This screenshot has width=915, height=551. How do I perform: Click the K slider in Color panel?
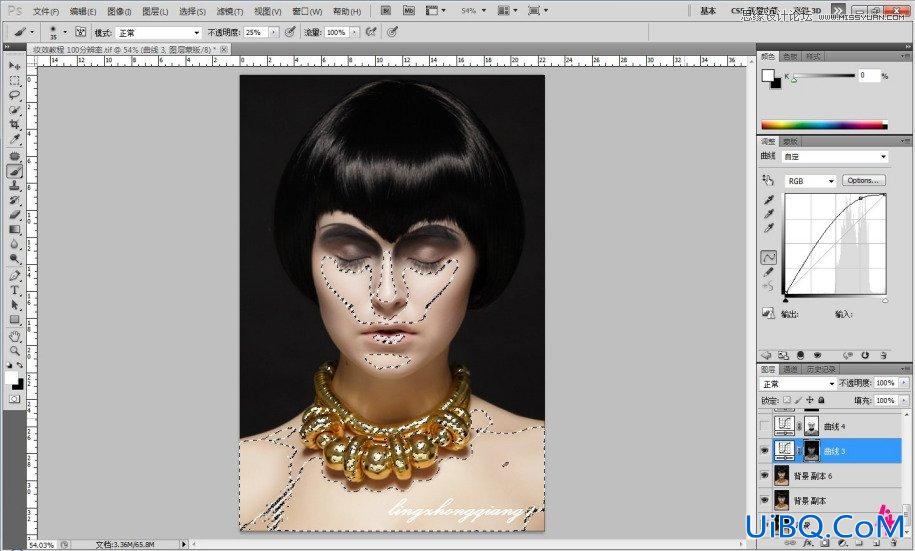tap(823, 76)
